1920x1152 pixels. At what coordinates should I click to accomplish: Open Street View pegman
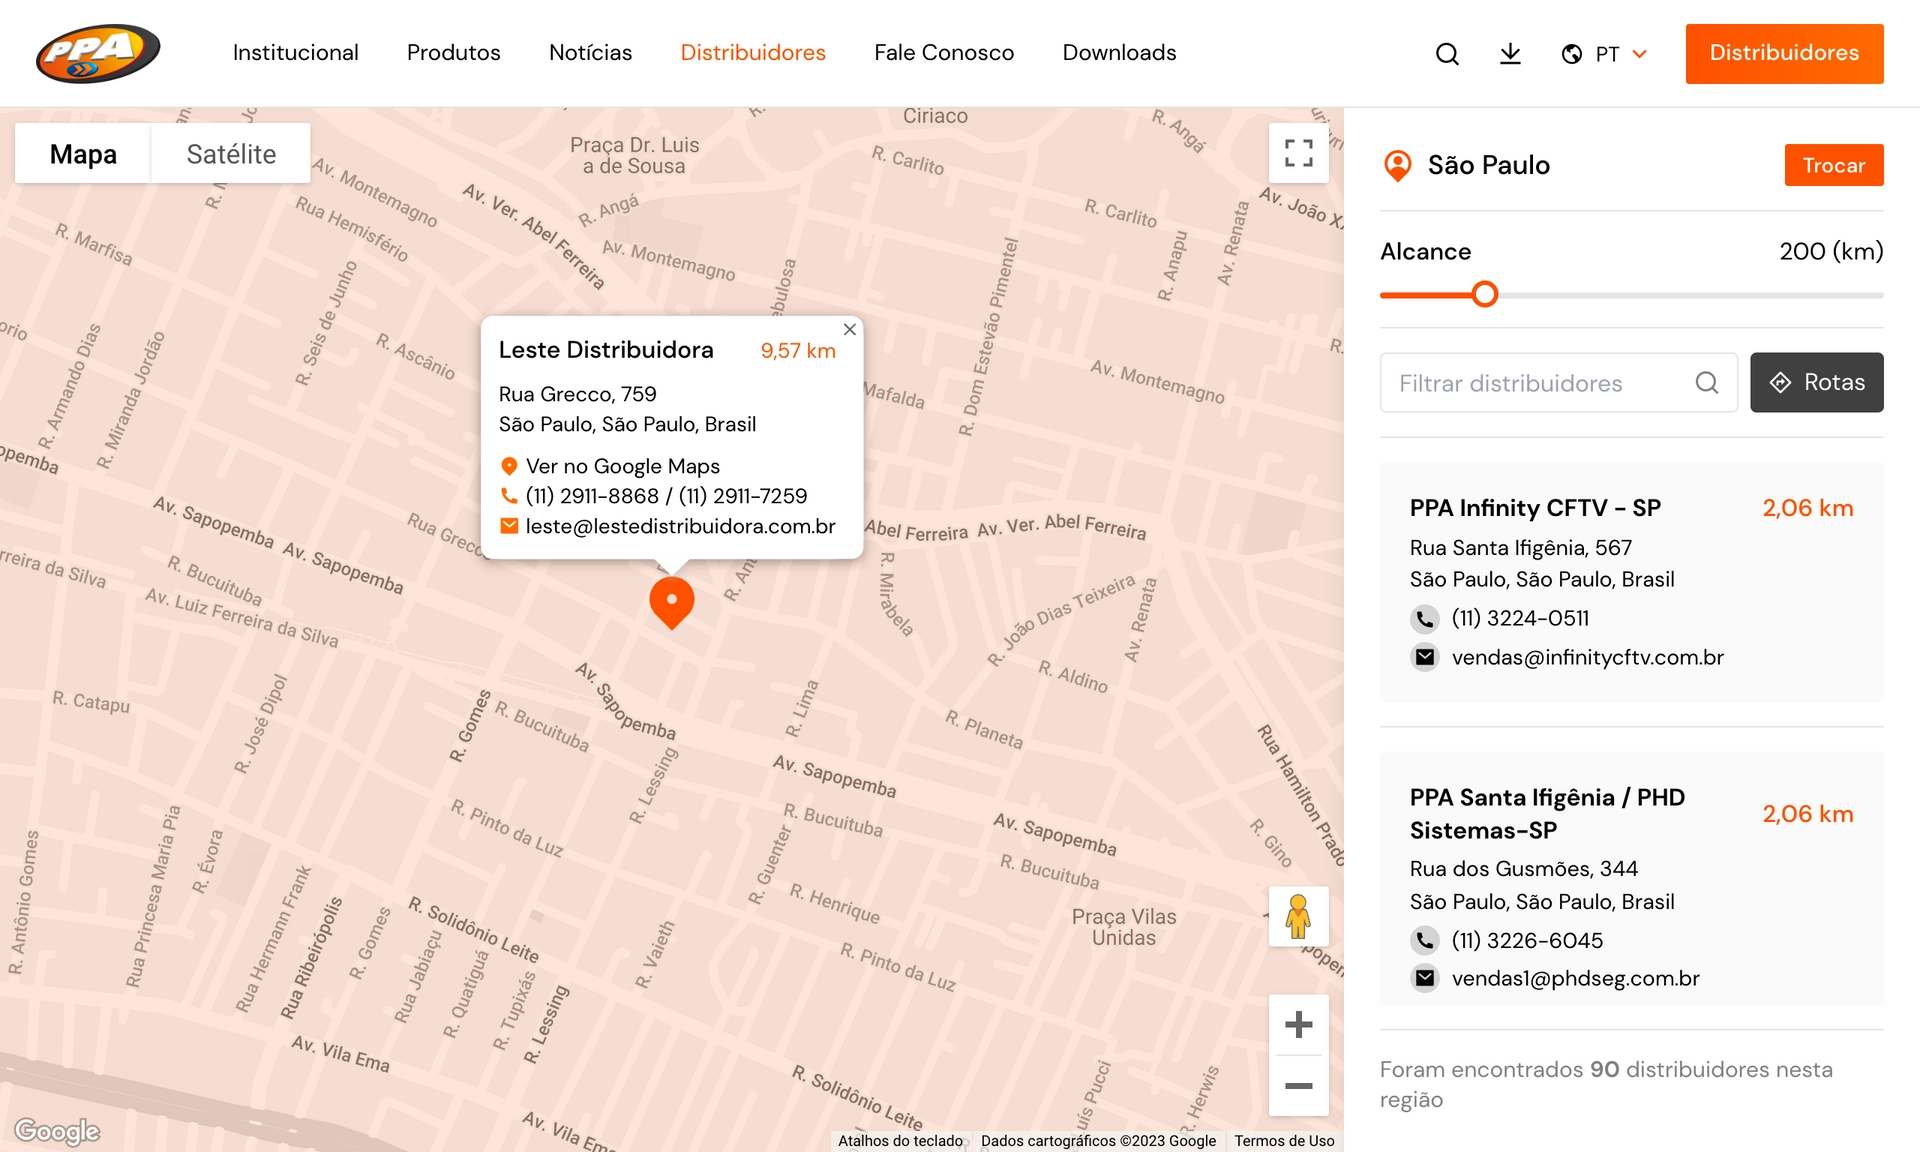click(1298, 916)
